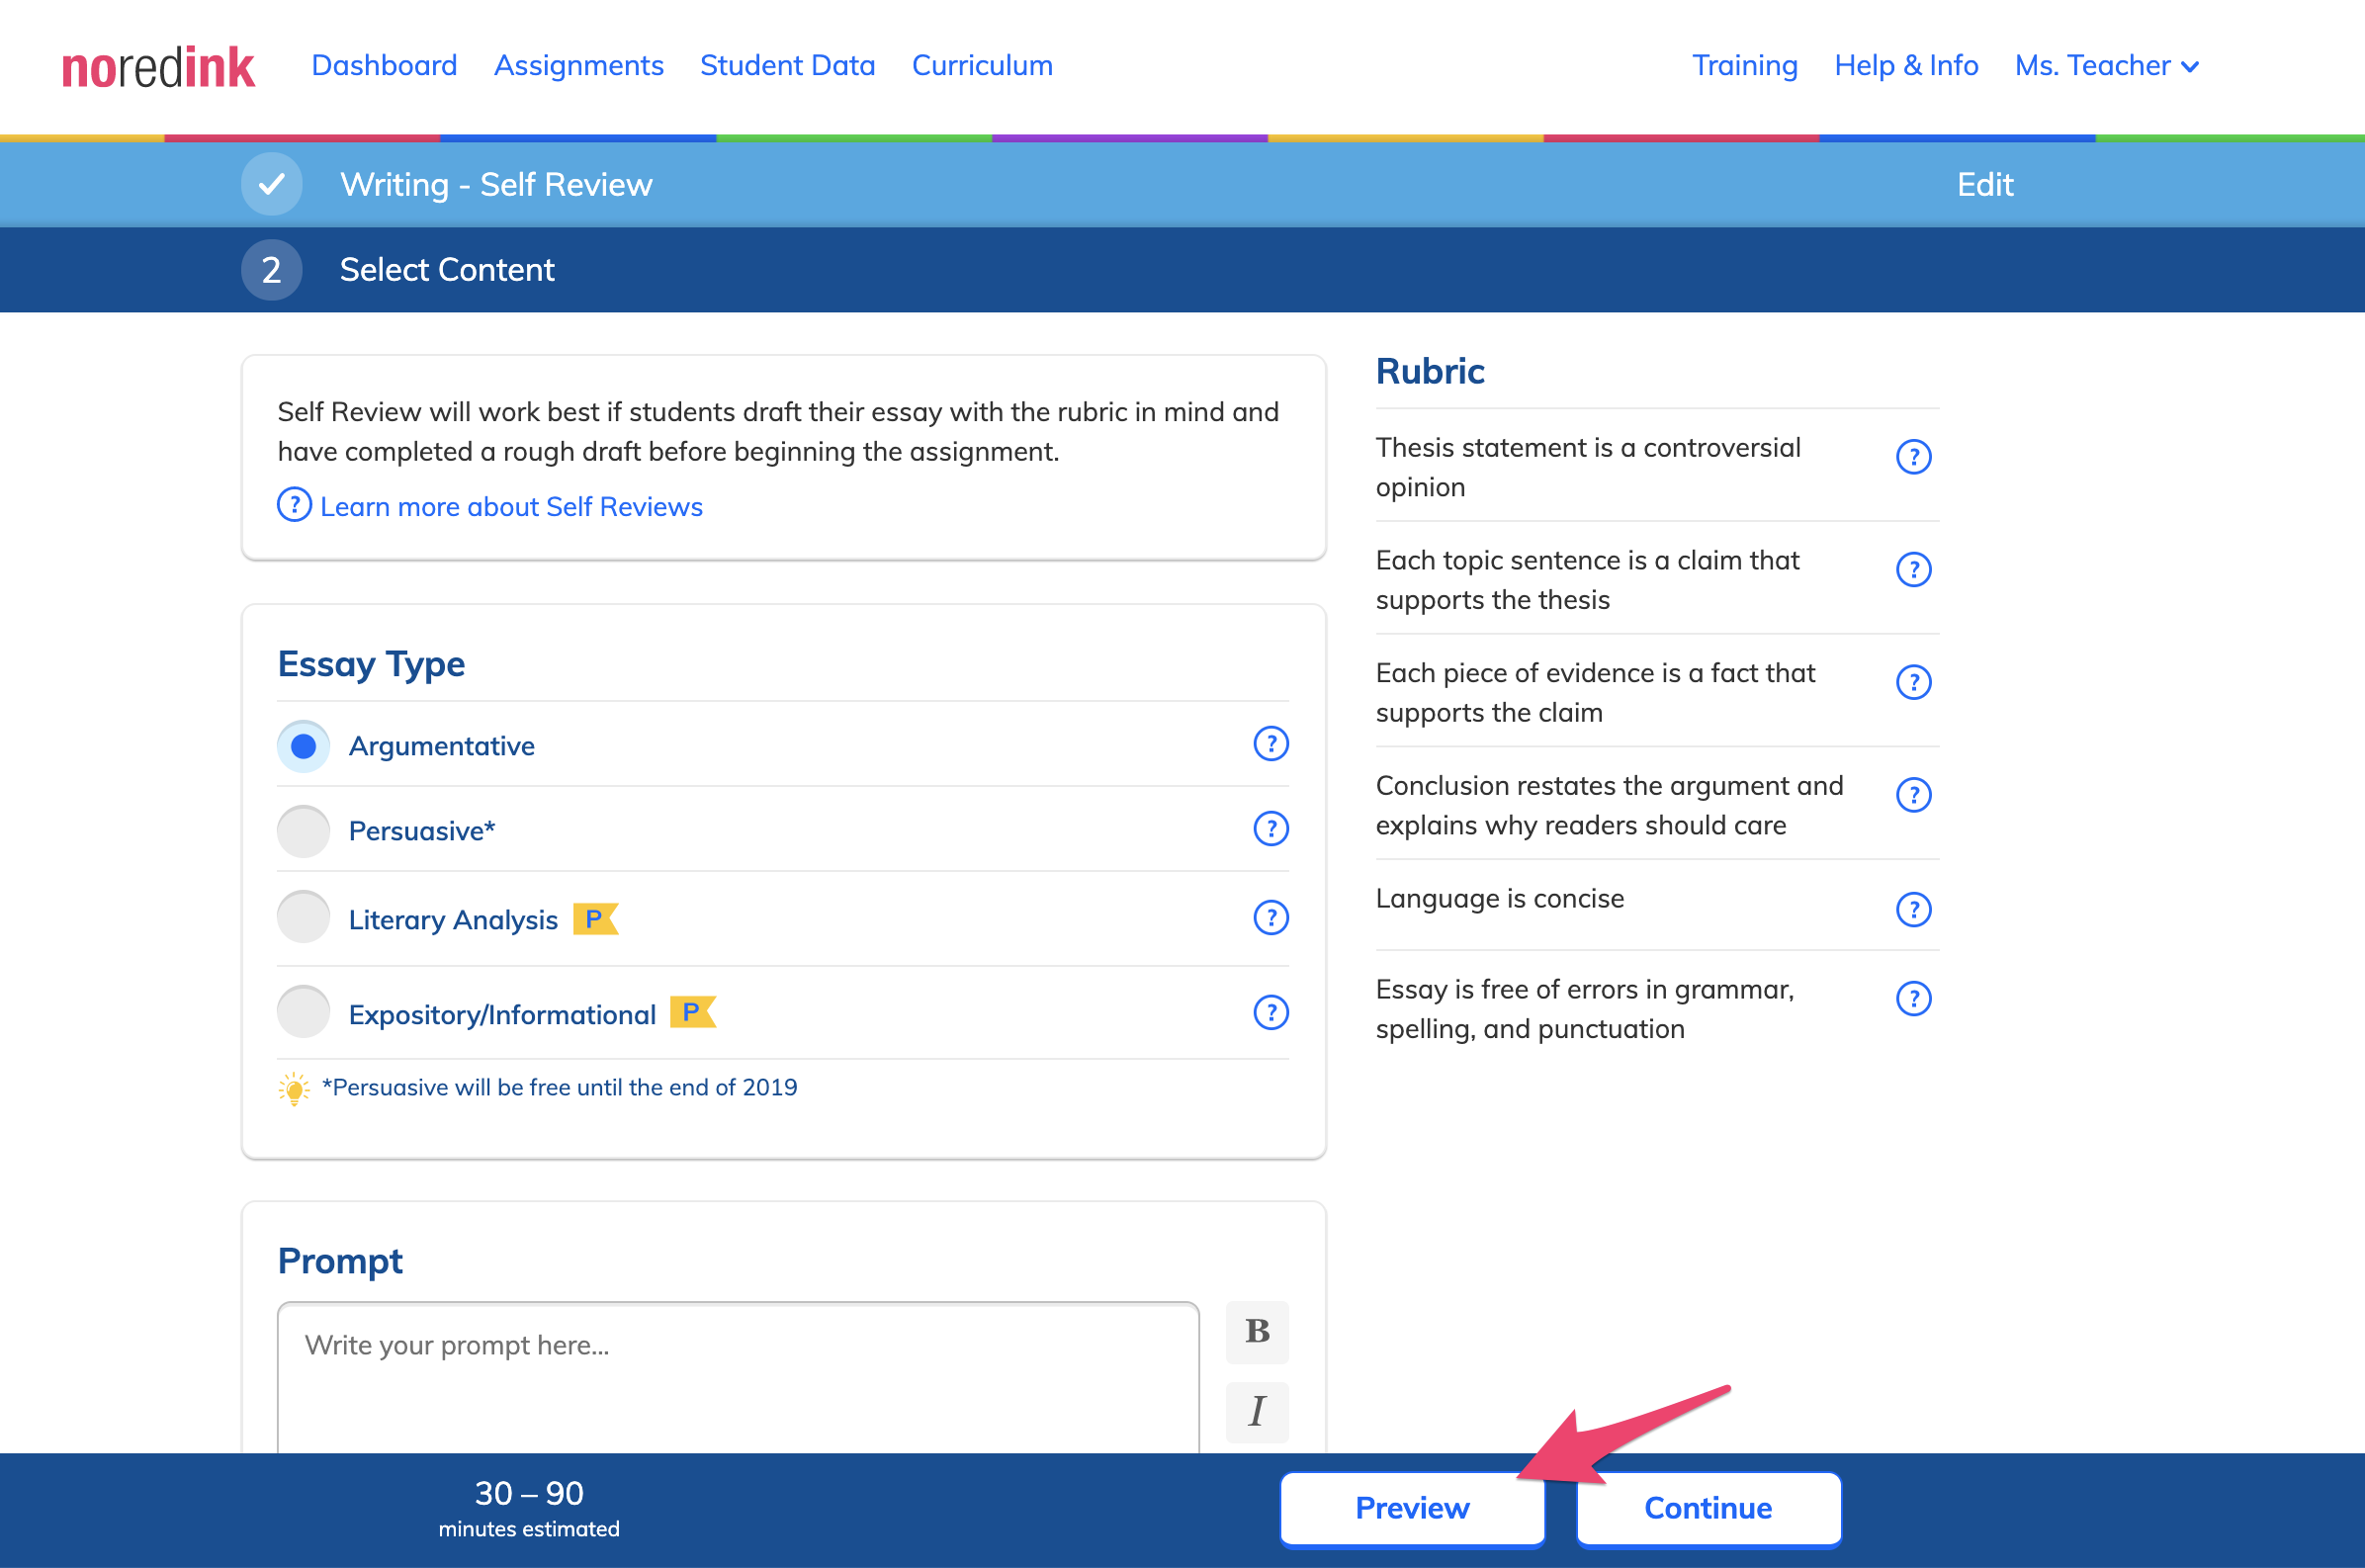Click the Preview button
This screenshot has width=2365, height=1568.
point(1412,1508)
